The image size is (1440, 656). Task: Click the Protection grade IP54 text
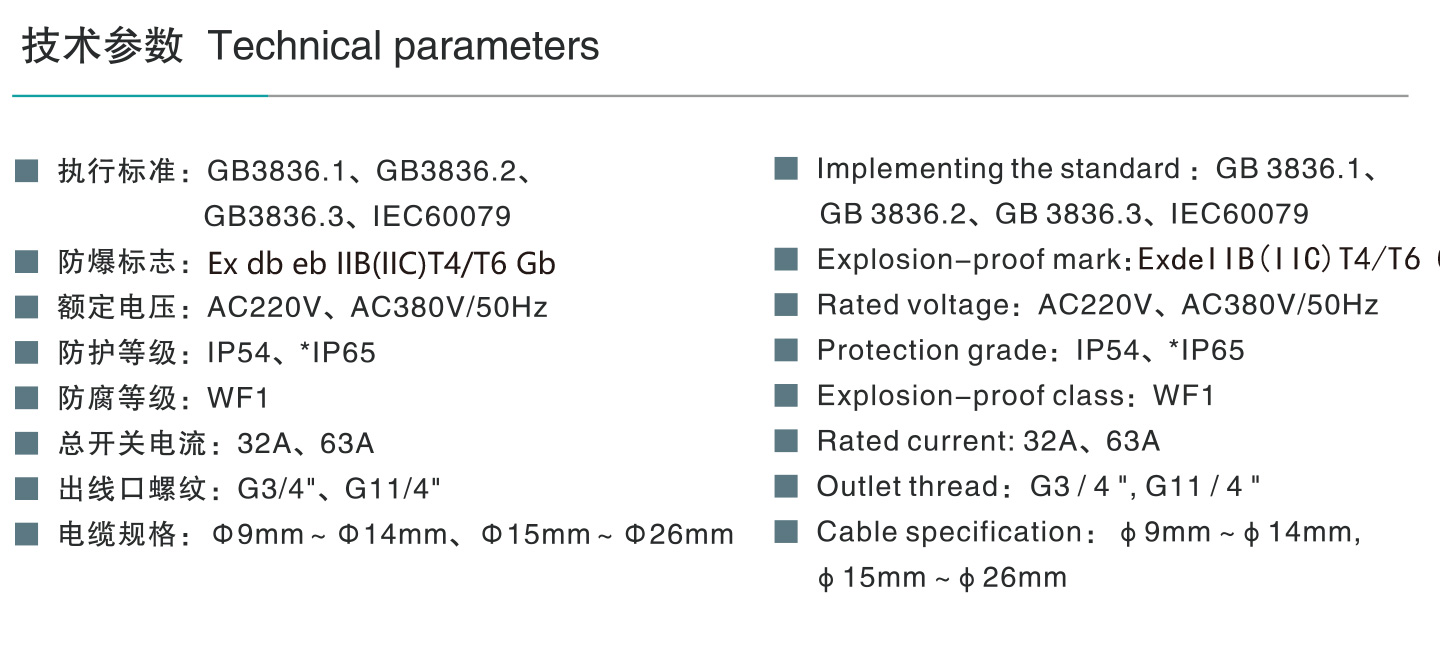(1030, 350)
